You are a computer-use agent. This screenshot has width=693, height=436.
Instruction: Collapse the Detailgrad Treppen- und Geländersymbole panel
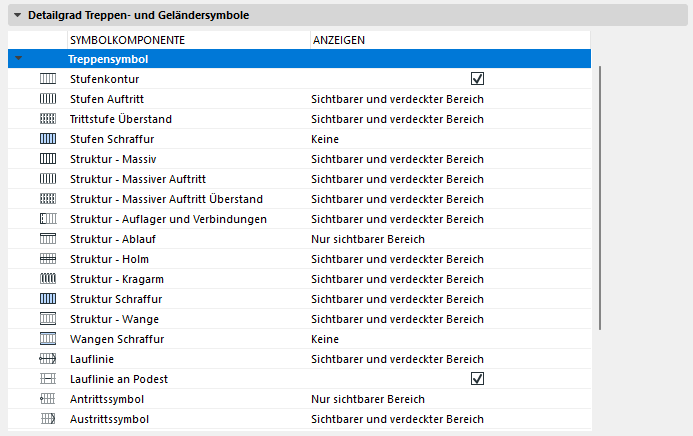(17, 16)
